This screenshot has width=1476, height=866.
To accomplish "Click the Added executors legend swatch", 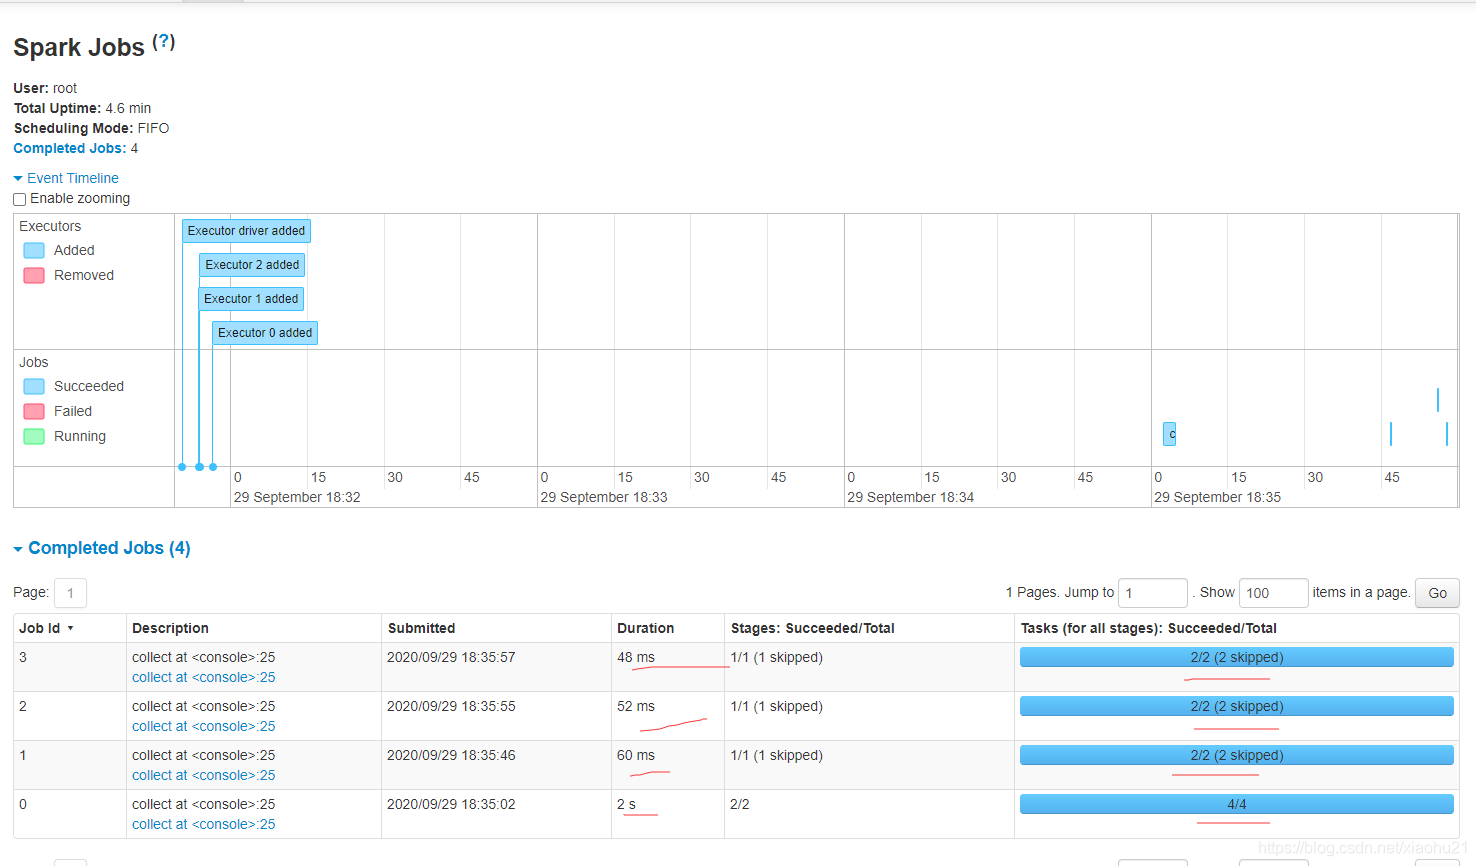I will (x=34, y=251).
